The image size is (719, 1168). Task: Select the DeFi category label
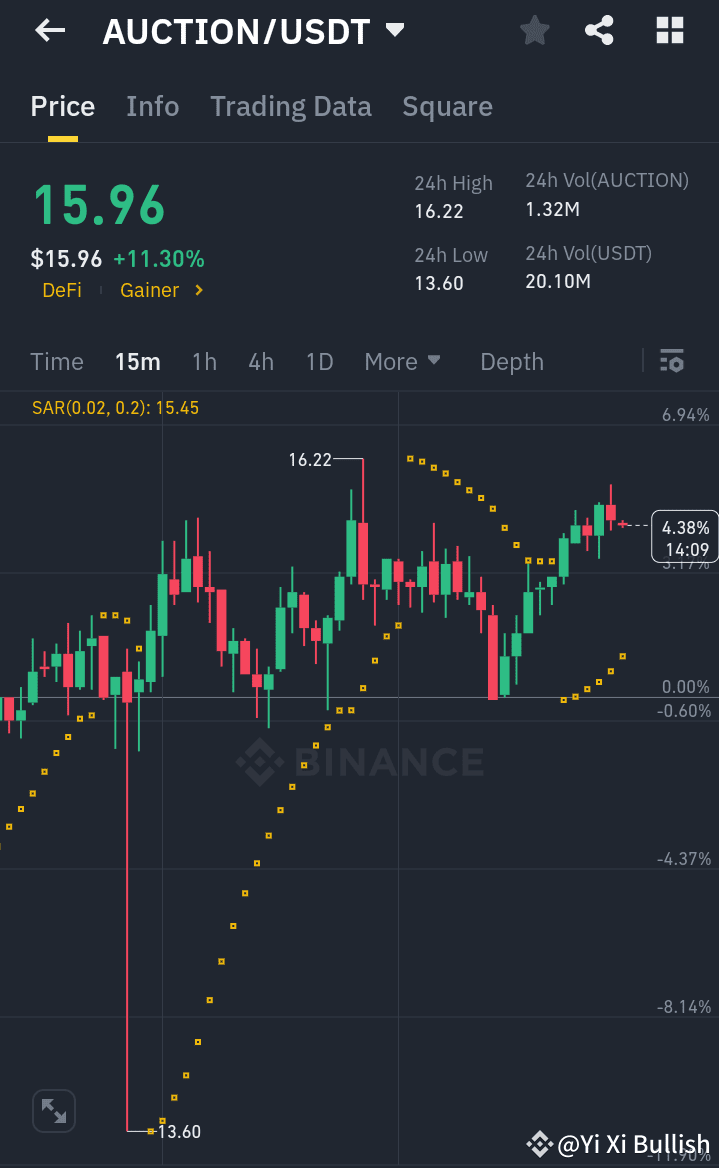point(62,290)
